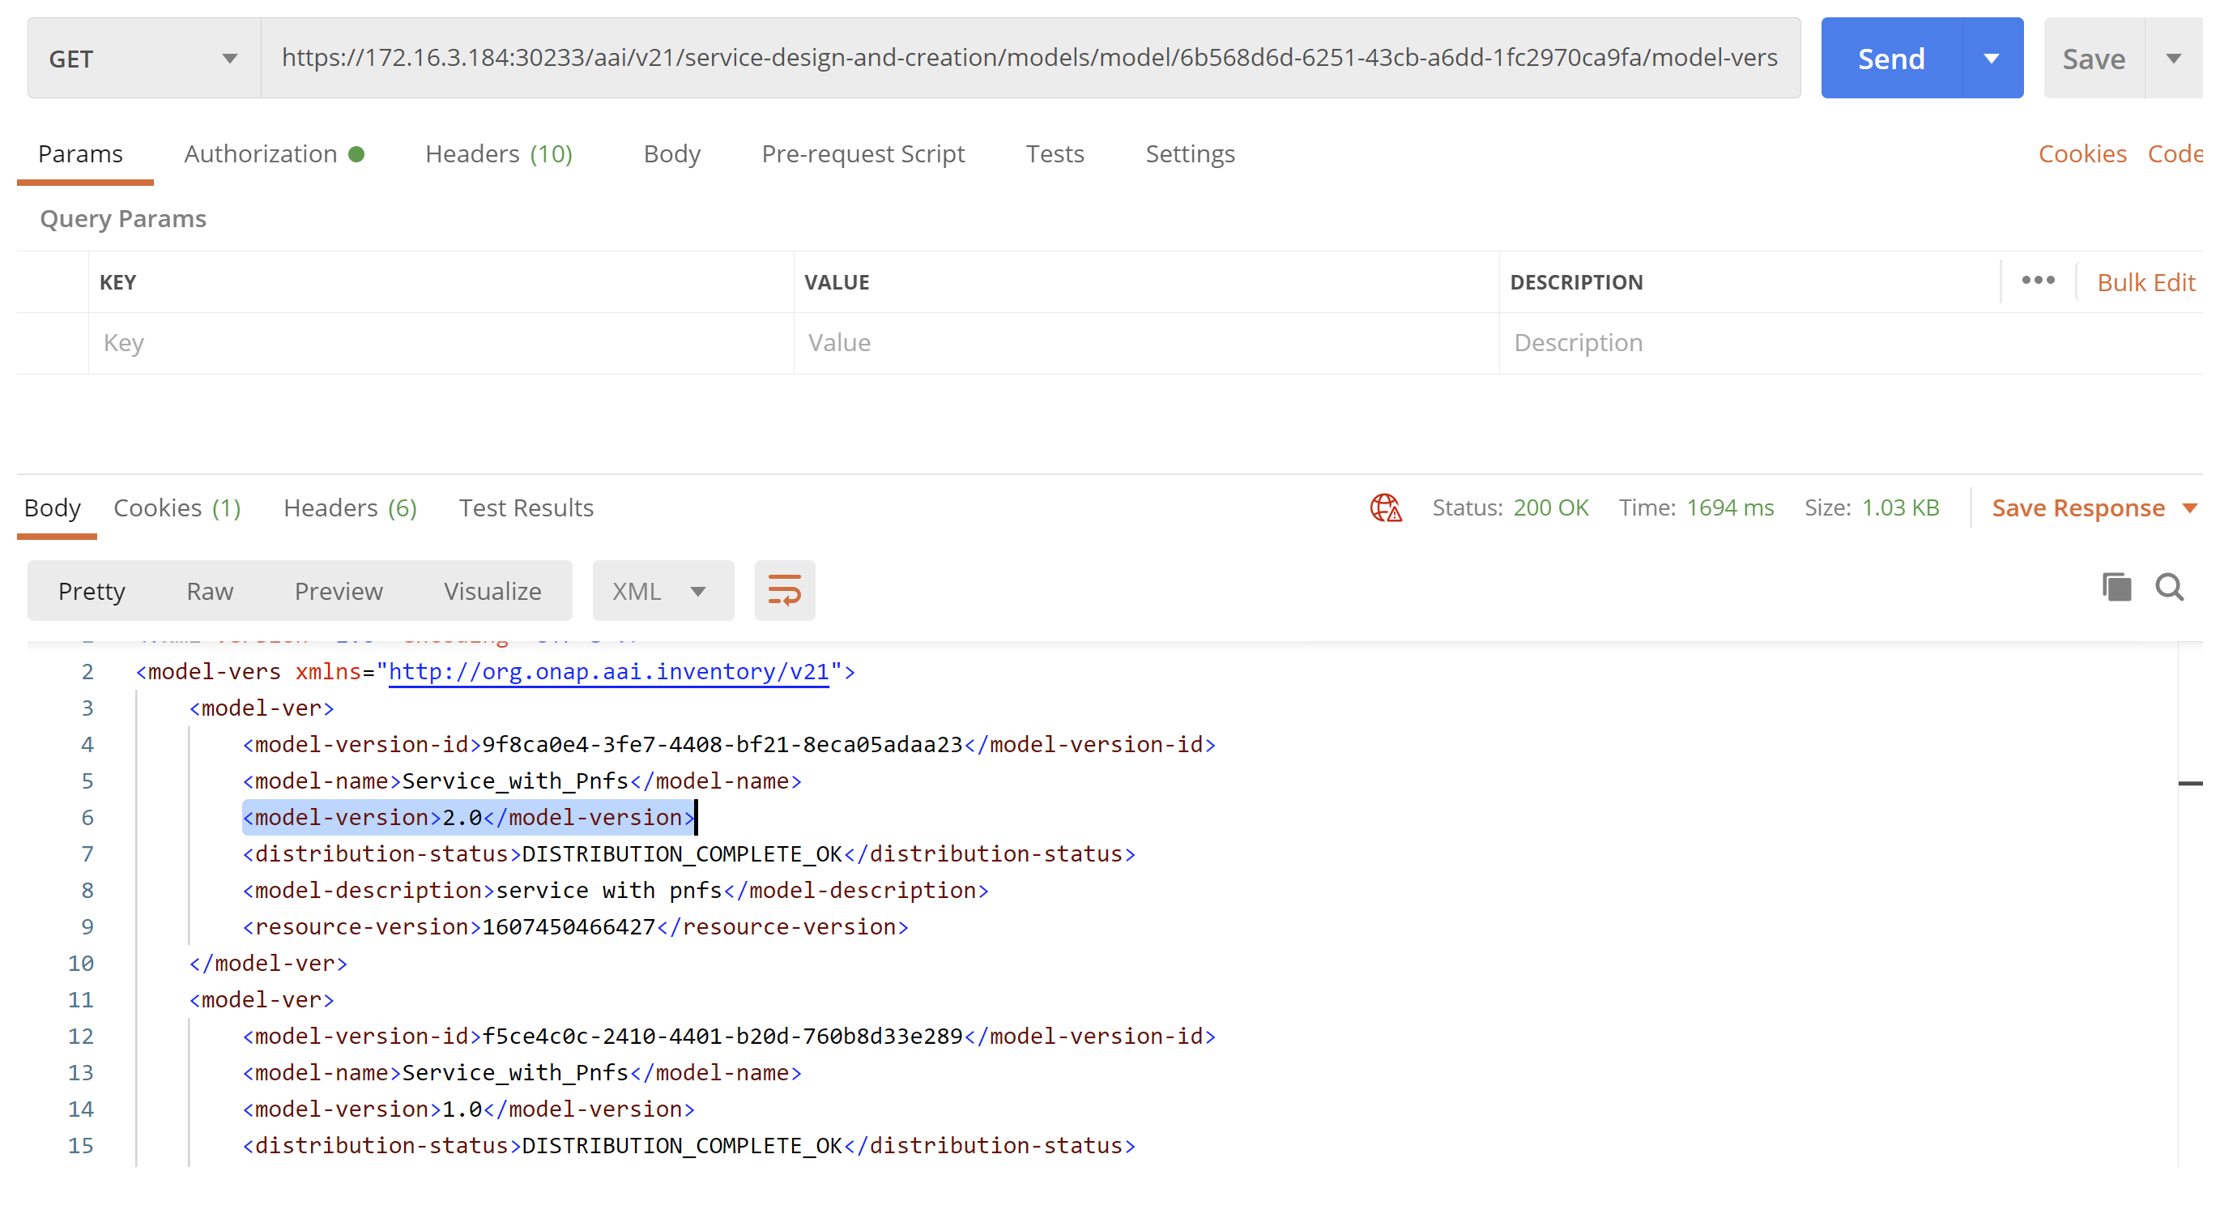Click the response body vertical scrollbar
Viewport: 2213px width, 1206px height.
tap(2190, 905)
